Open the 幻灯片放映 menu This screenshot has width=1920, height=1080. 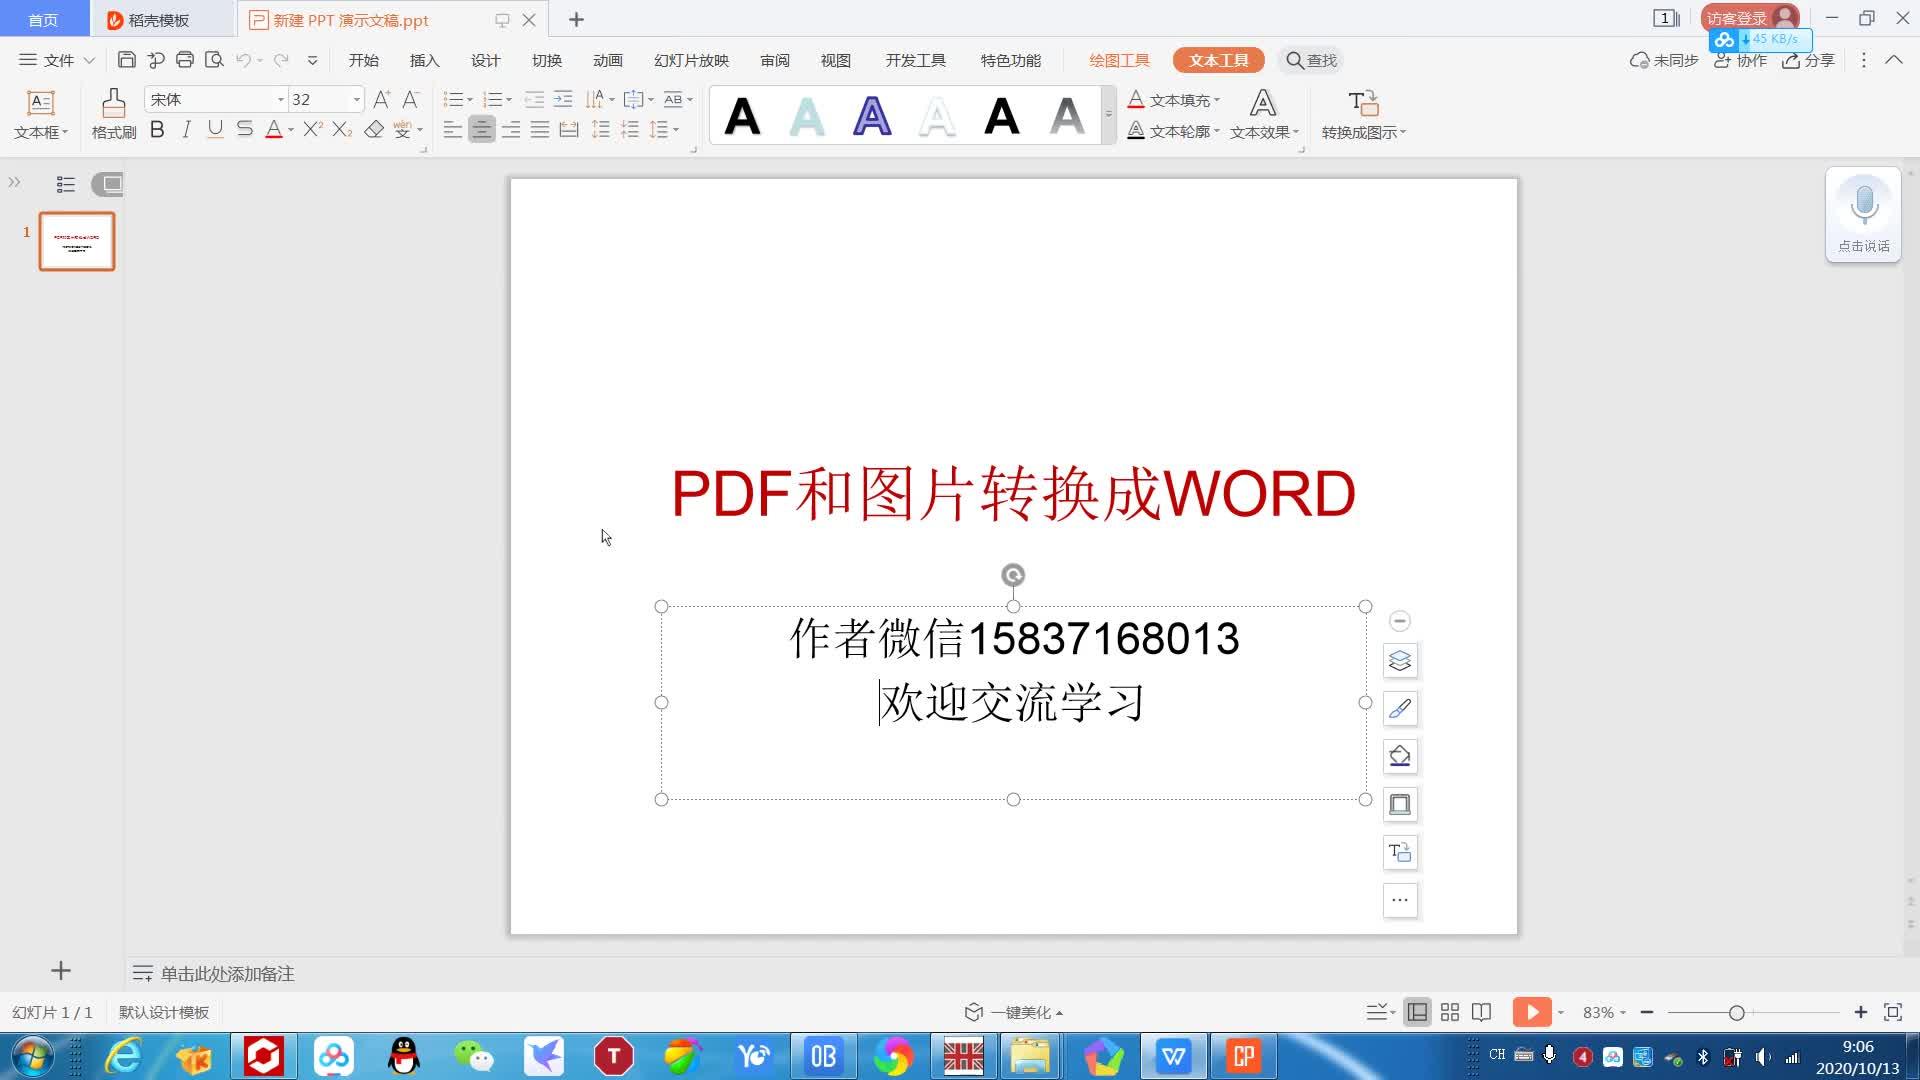pyautogui.click(x=690, y=60)
